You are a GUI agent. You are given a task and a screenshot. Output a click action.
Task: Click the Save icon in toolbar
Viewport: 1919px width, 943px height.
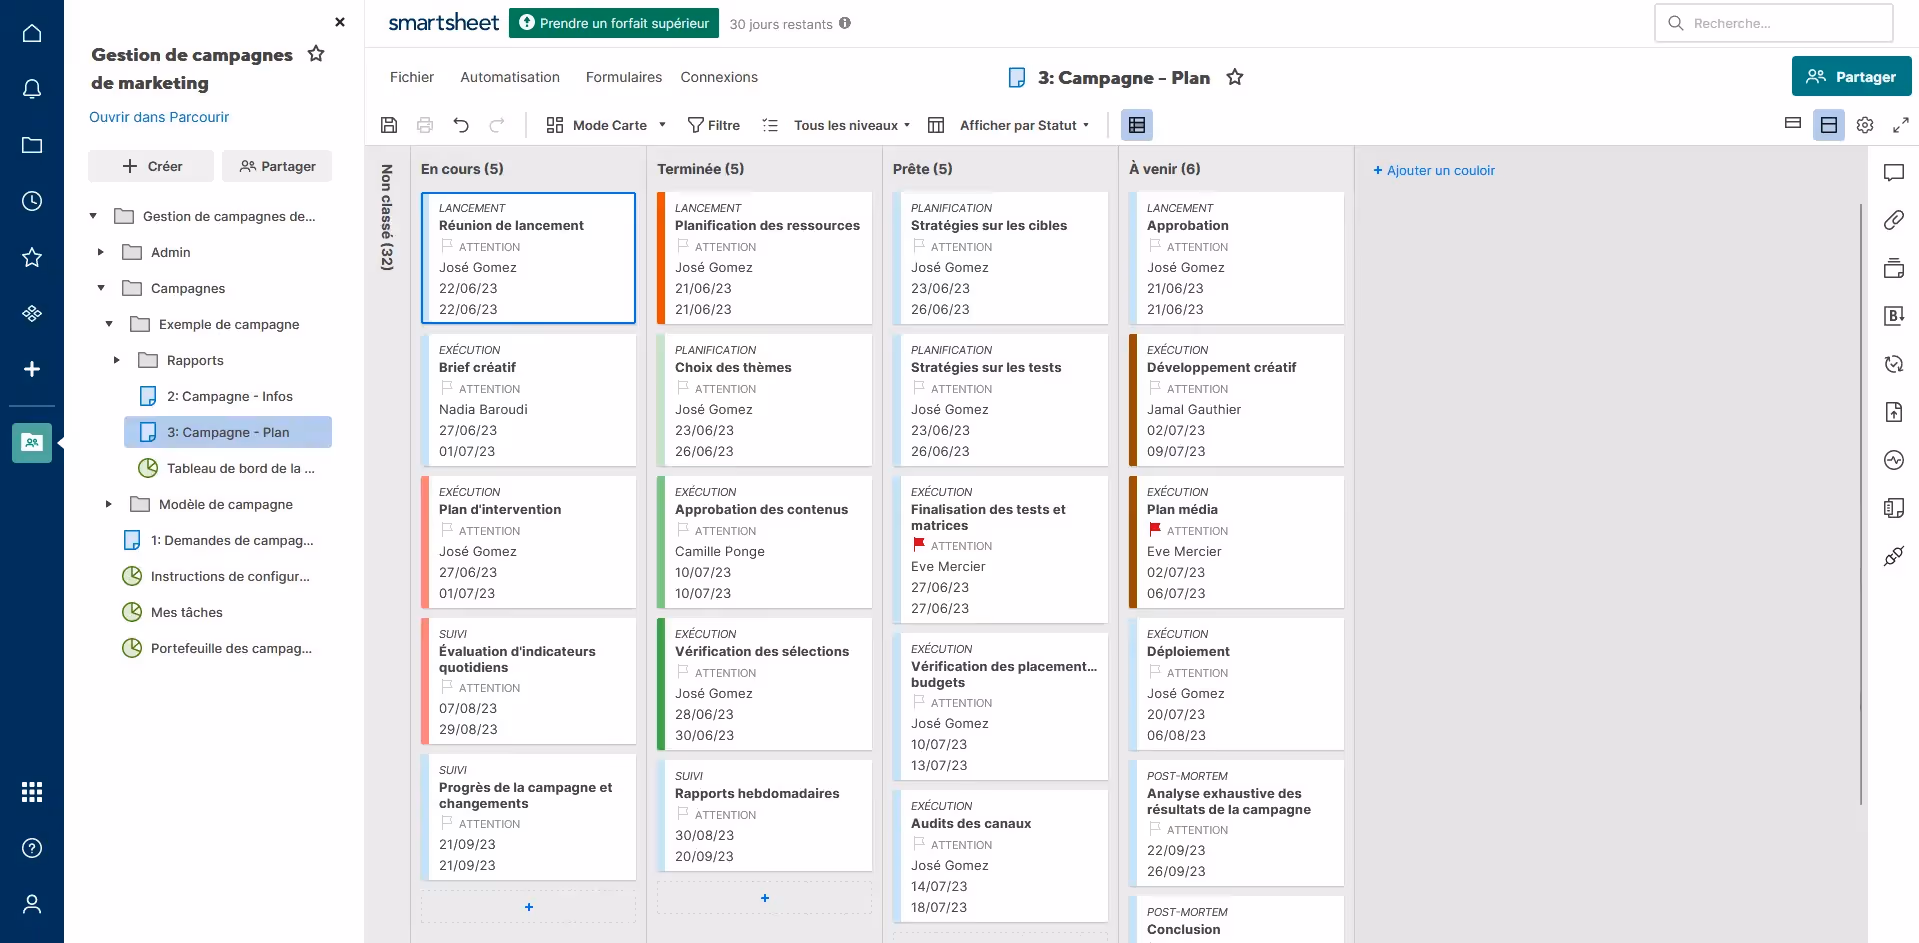click(389, 125)
